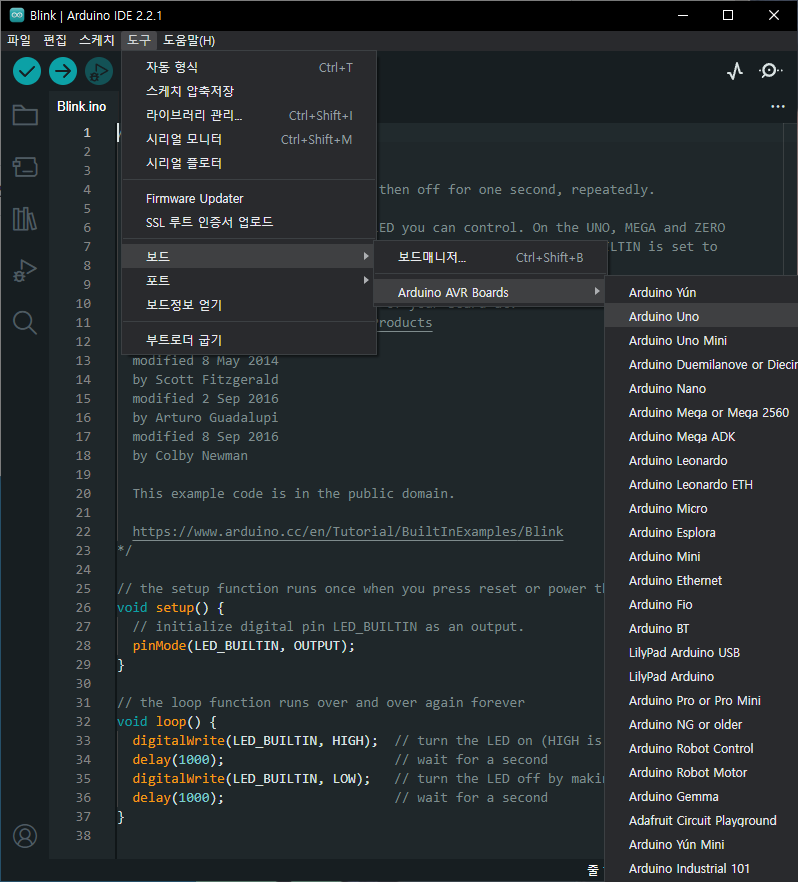Open 라이브러리 관리... entry
798x882 pixels.
click(249, 115)
